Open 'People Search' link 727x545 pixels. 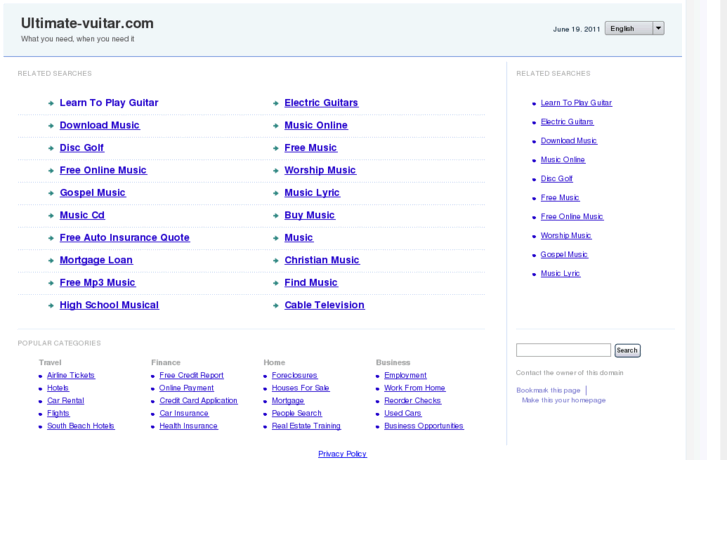coord(297,413)
